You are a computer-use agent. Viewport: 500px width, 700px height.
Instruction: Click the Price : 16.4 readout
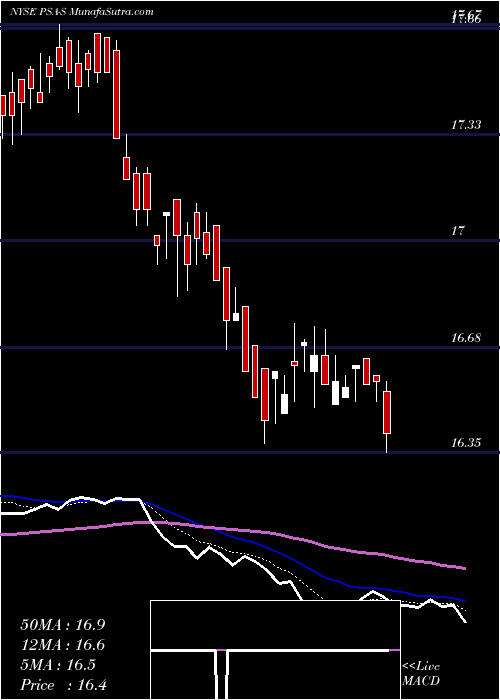coord(63,685)
